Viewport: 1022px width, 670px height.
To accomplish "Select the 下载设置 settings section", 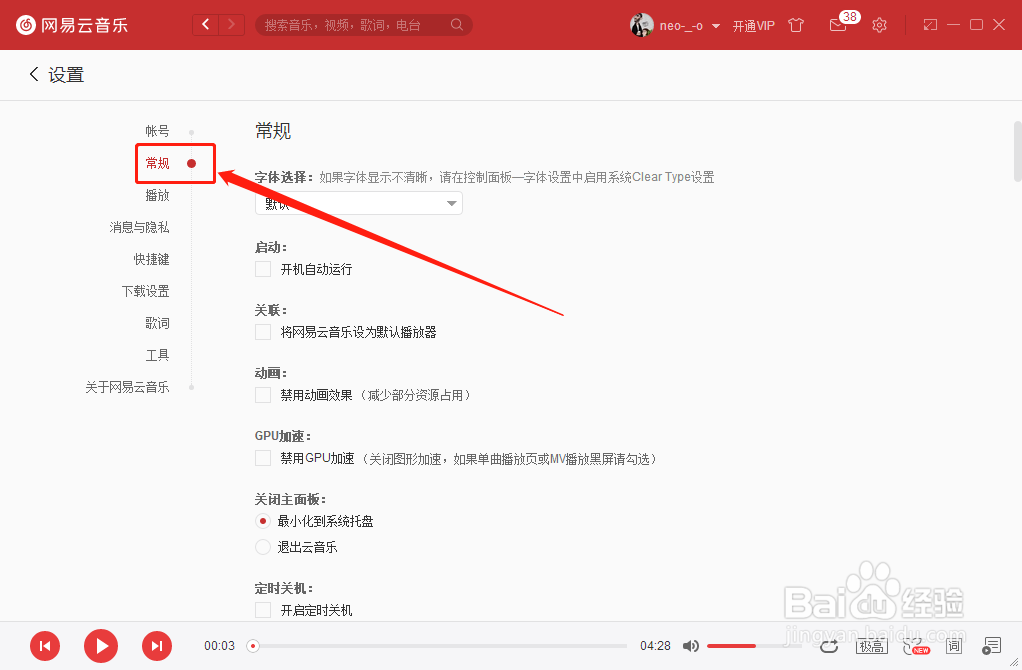I will coord(145,291).
